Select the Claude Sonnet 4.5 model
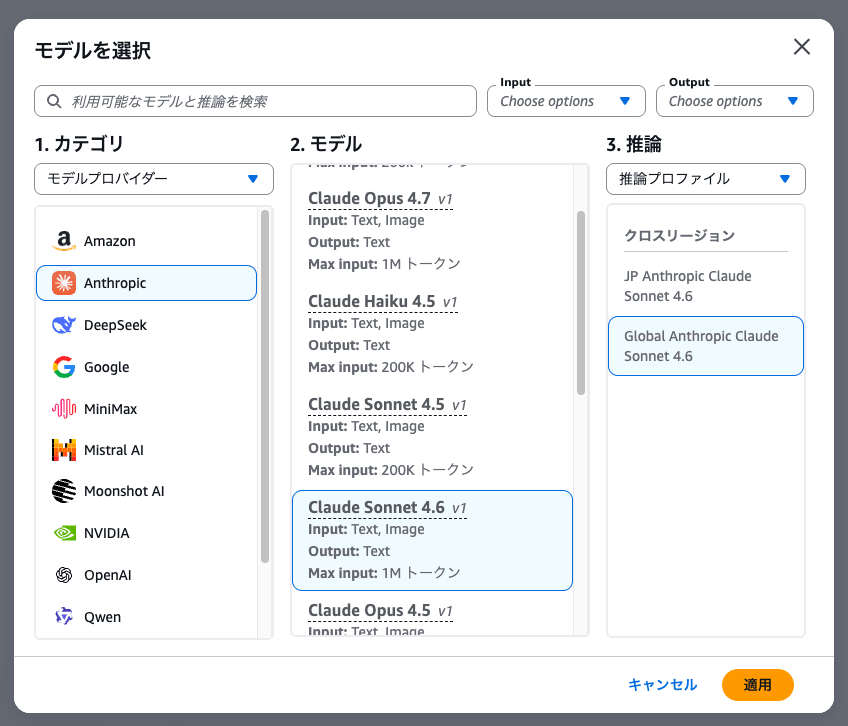Image resolution: width=848 pixels, height=726 pixels. coord(432,437)
